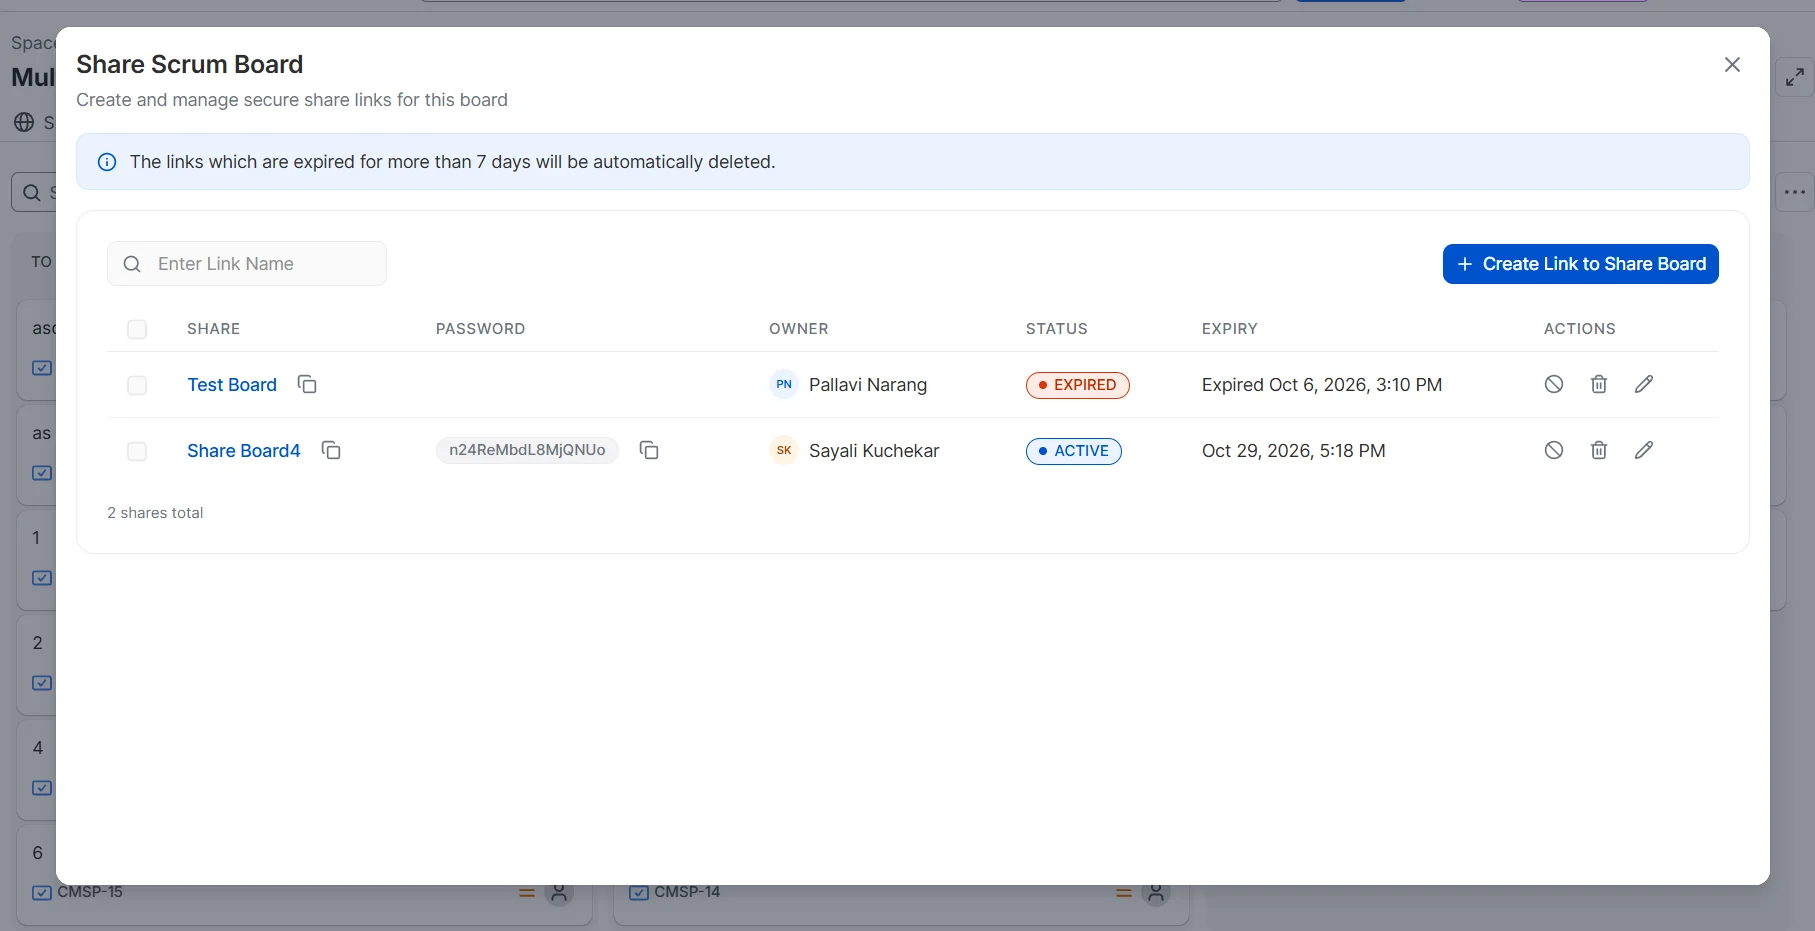Click the SHARE column header
The width and height of the screenshot is (1815, 931).
pos(214,329)
